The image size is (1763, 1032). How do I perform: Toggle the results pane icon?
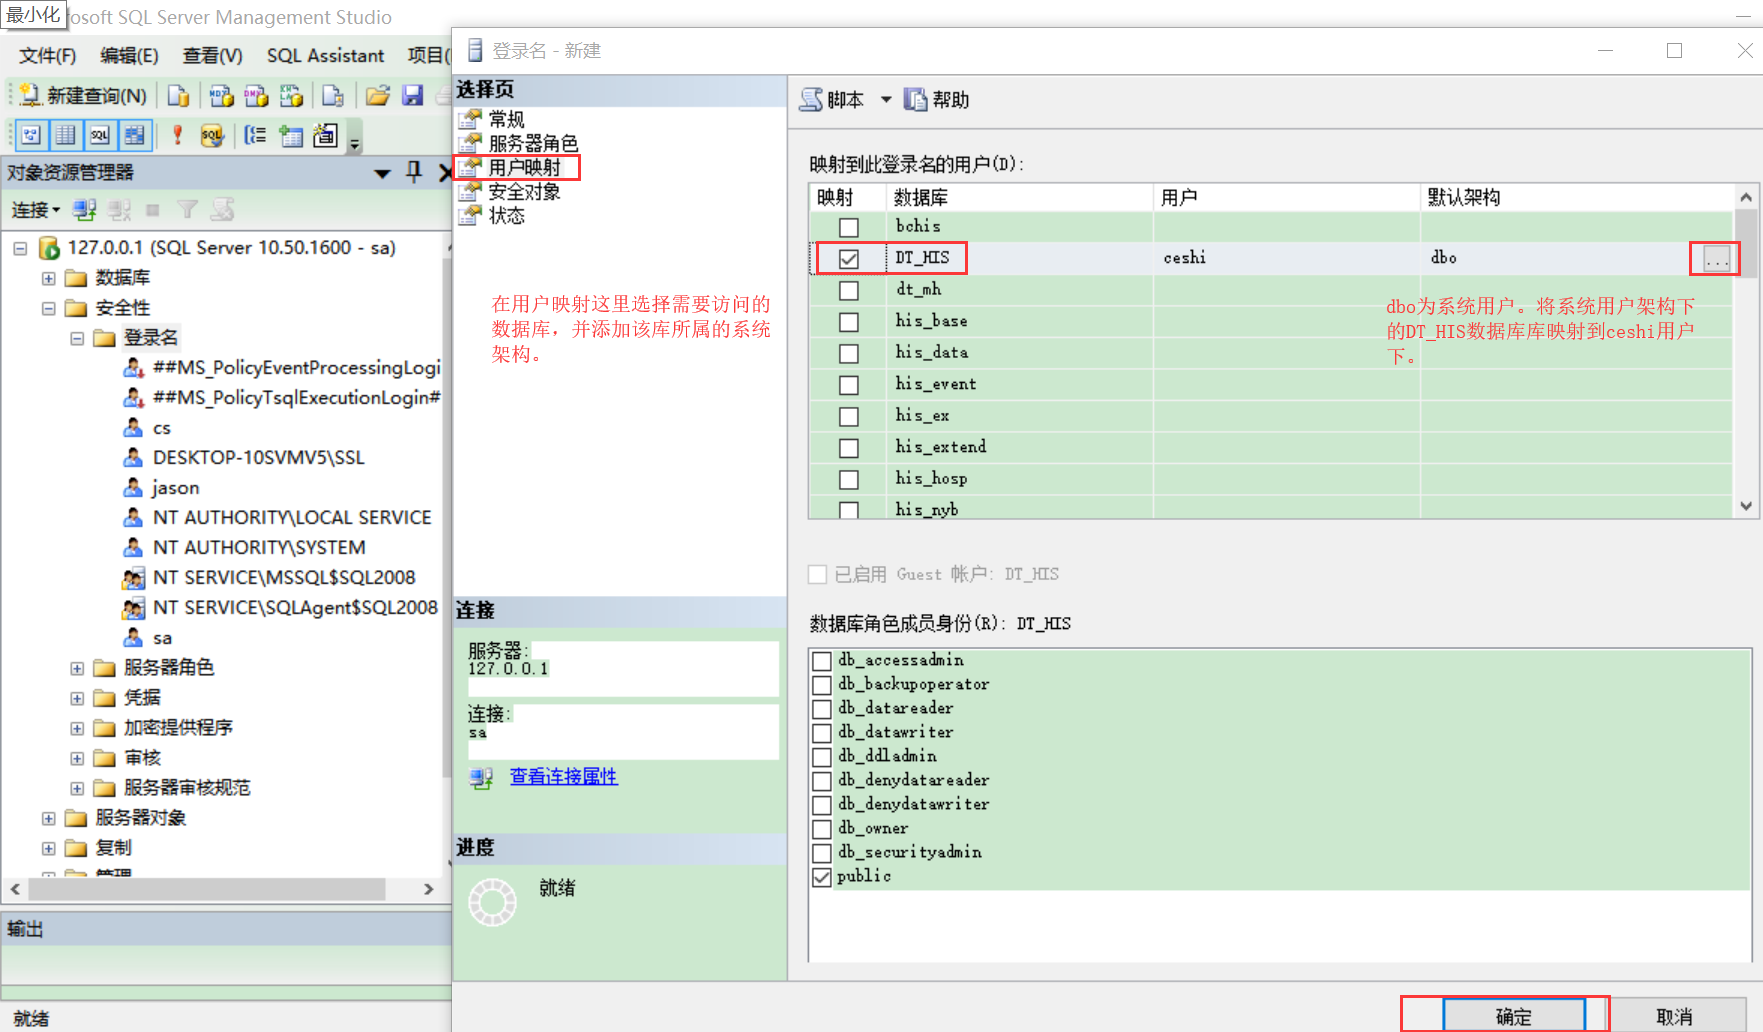(134, 135)
